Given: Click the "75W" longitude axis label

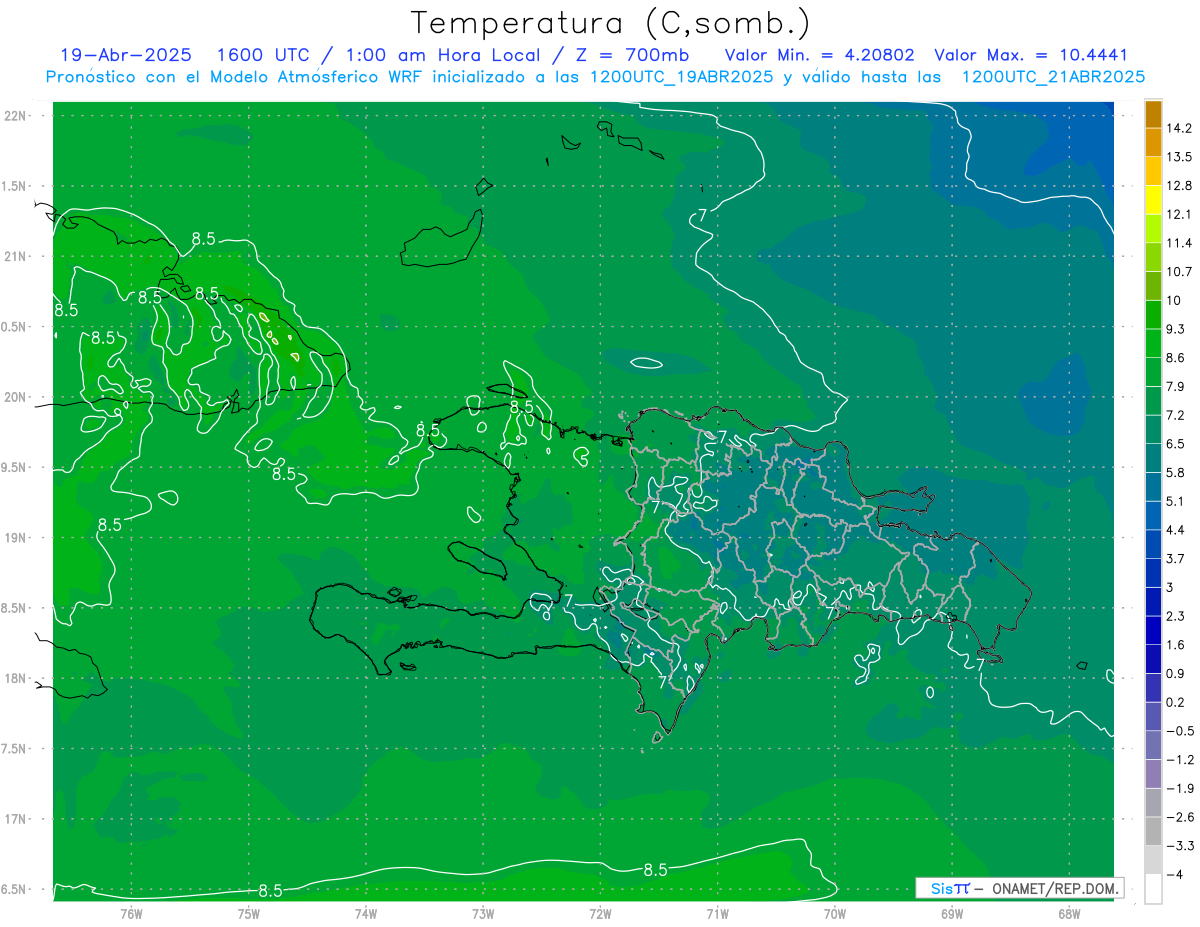Looking at the screenshot, I should click(x=248, y=913).
